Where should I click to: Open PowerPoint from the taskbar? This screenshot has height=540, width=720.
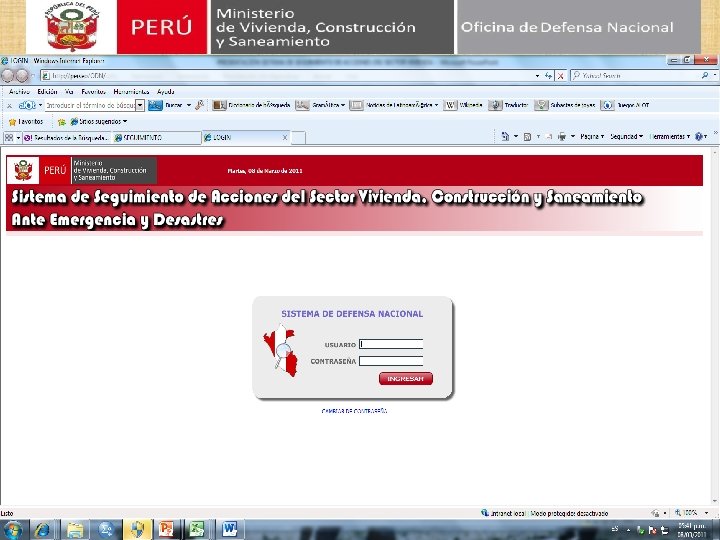pyautogui.click(x=166, y=530)
